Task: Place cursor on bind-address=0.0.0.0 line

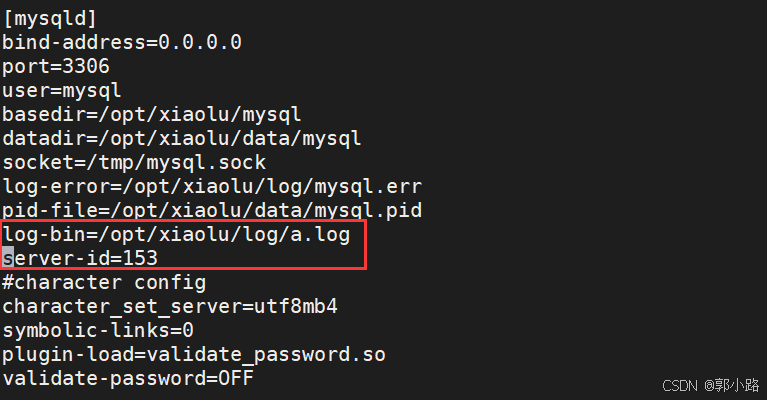Action: (x=122, y=42)
